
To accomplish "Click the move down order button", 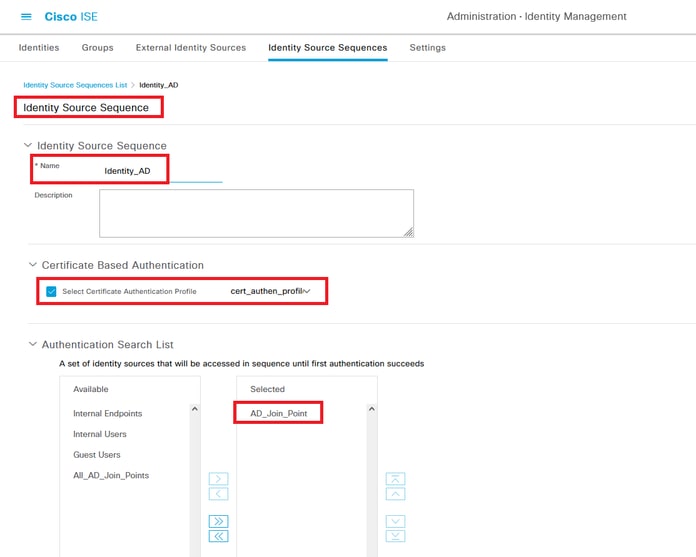I will pyautogui.click(x=395, y=521).
